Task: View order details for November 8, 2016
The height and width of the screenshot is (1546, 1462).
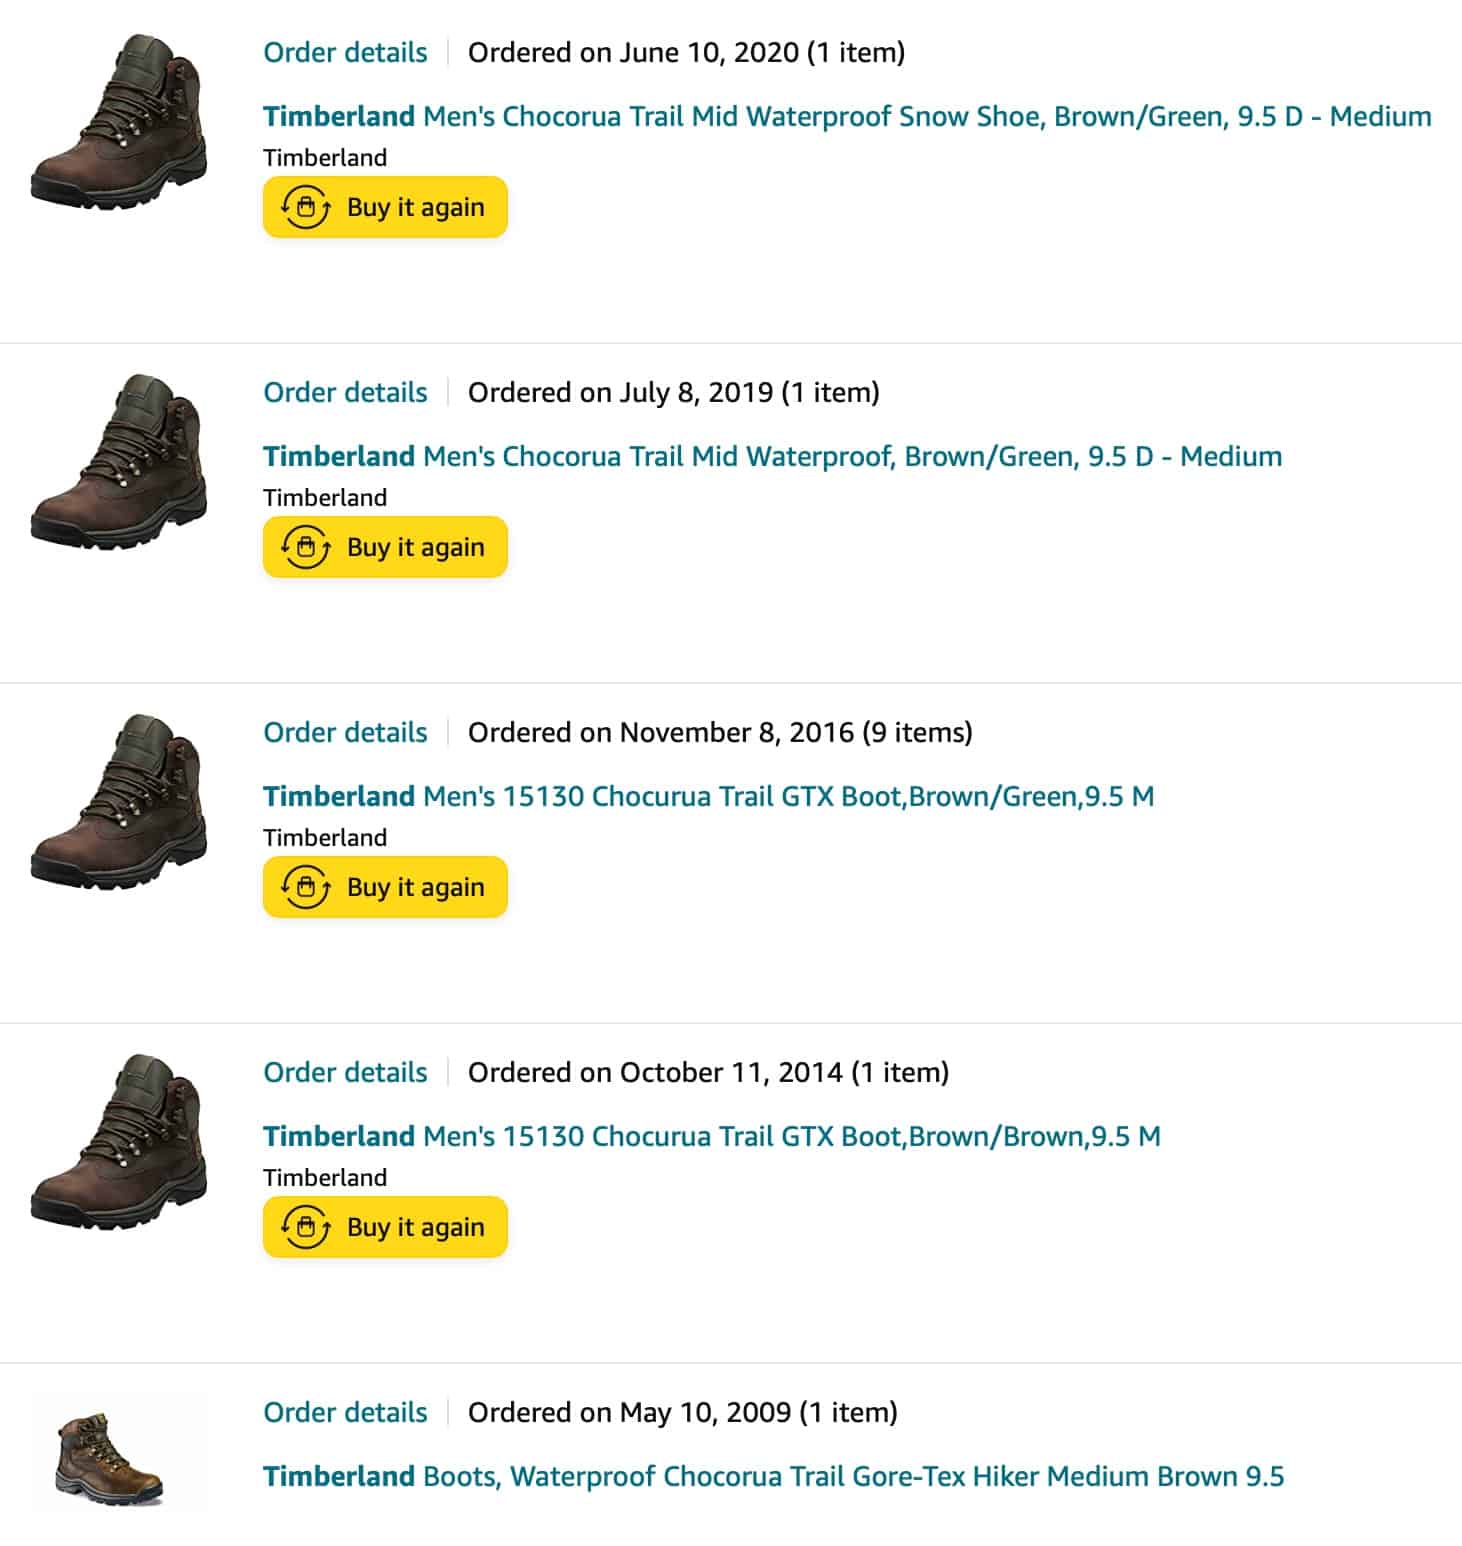Action: [x=345, y=732]
